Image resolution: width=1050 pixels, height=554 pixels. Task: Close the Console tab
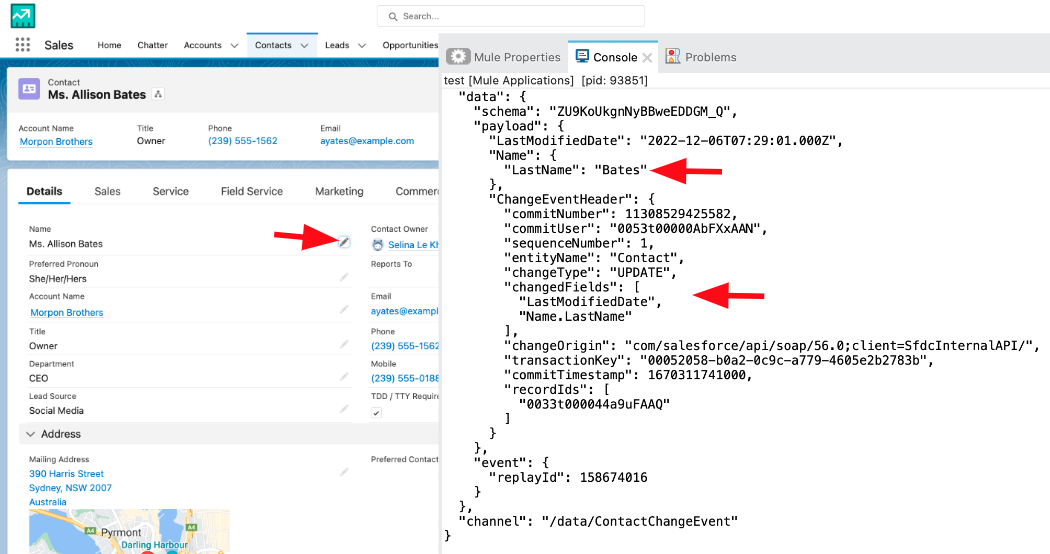647,58
